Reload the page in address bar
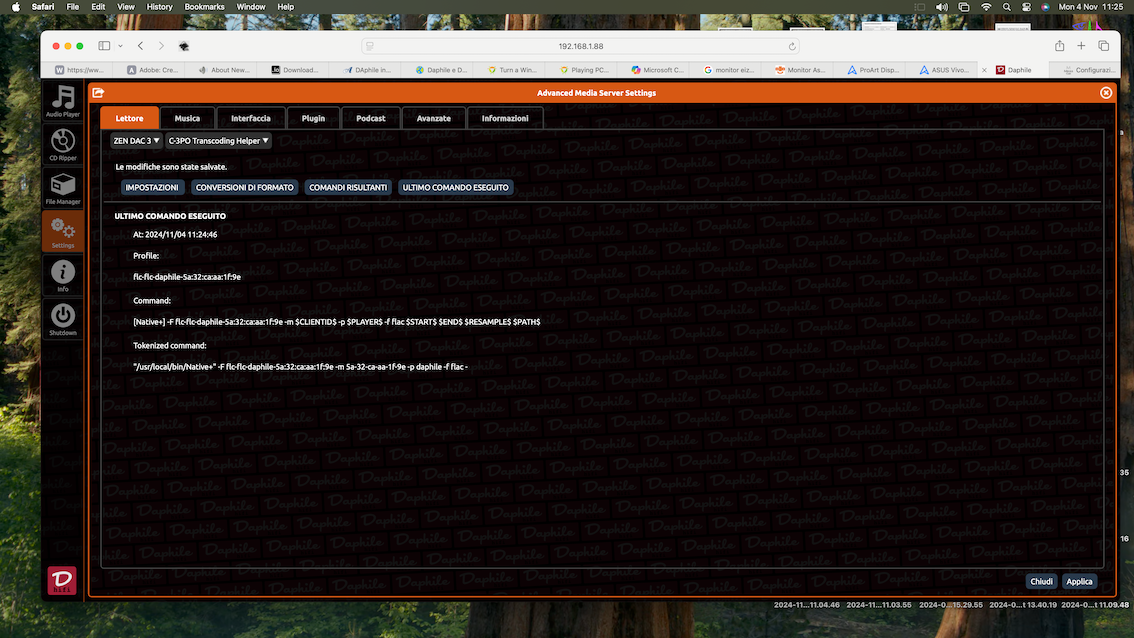The height and width of the screenshot is (638, 1134). (792, 46)
